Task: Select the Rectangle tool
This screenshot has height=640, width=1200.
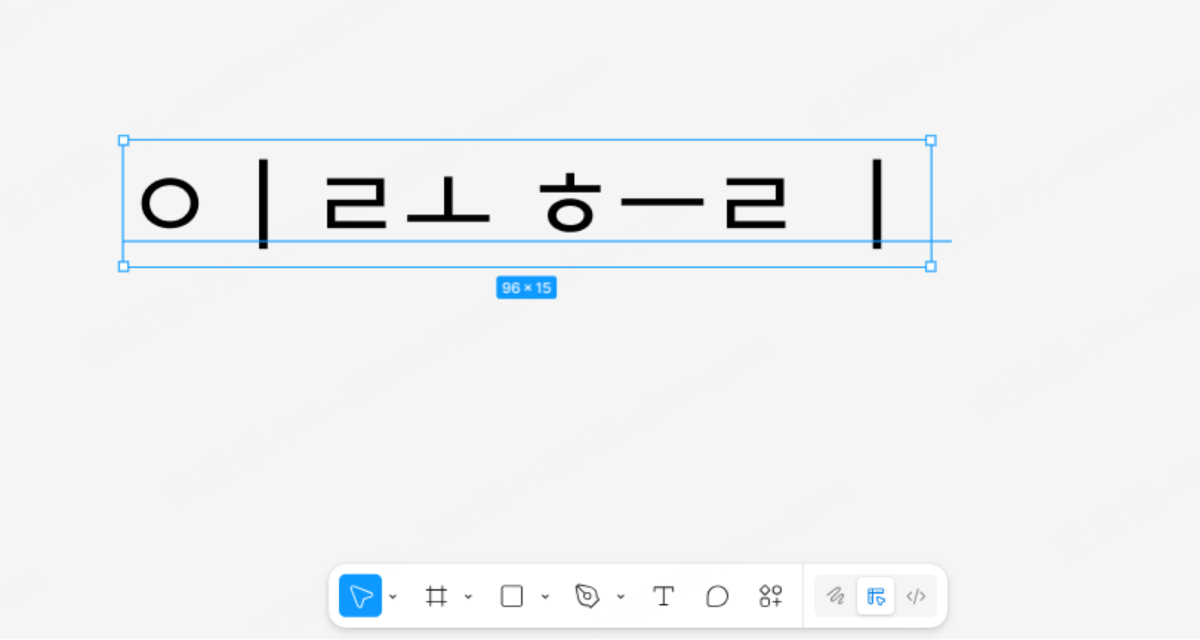Action: point(512,595)
